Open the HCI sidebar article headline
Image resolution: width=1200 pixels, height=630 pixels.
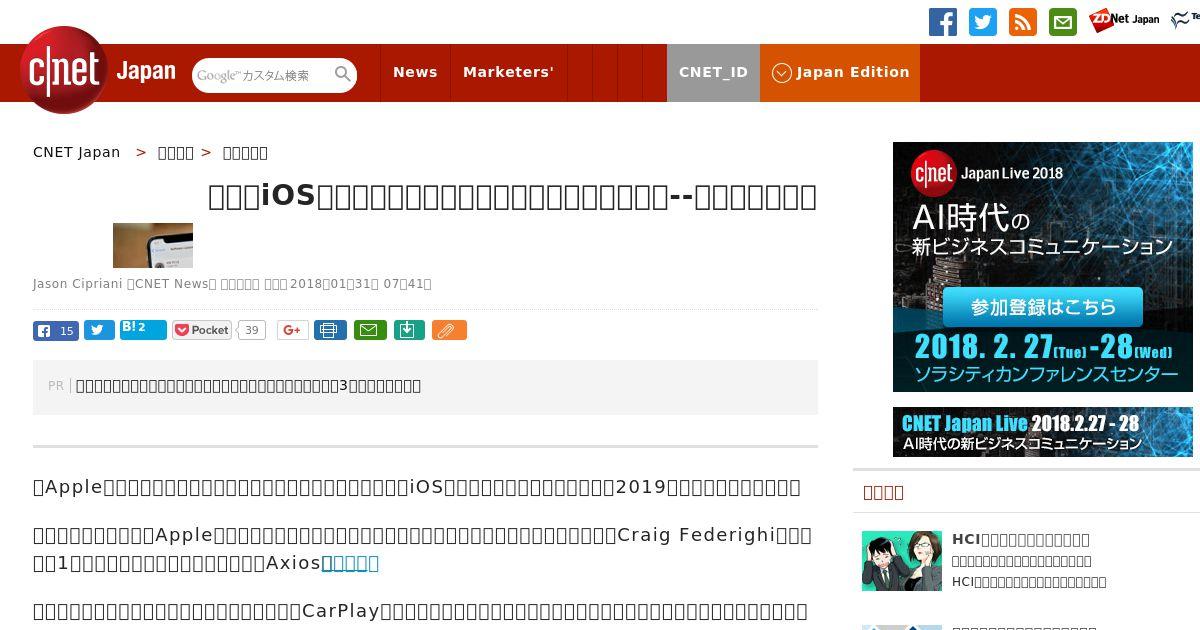(x=1021, y=539)
